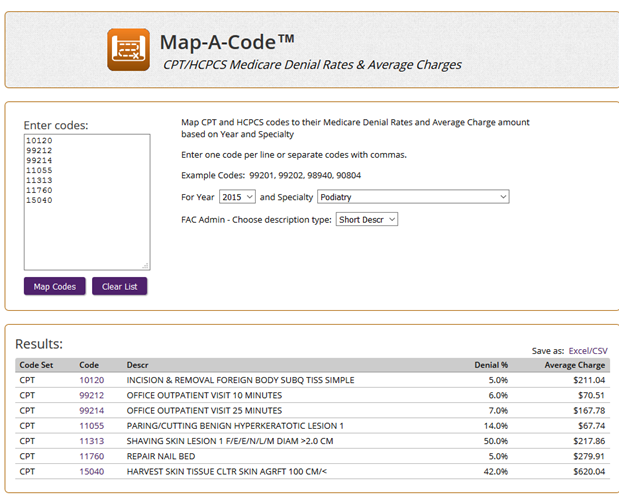Screen dimensions: 619x497
Task: Click the Code Set column header
Action: [x=36, y=365]
